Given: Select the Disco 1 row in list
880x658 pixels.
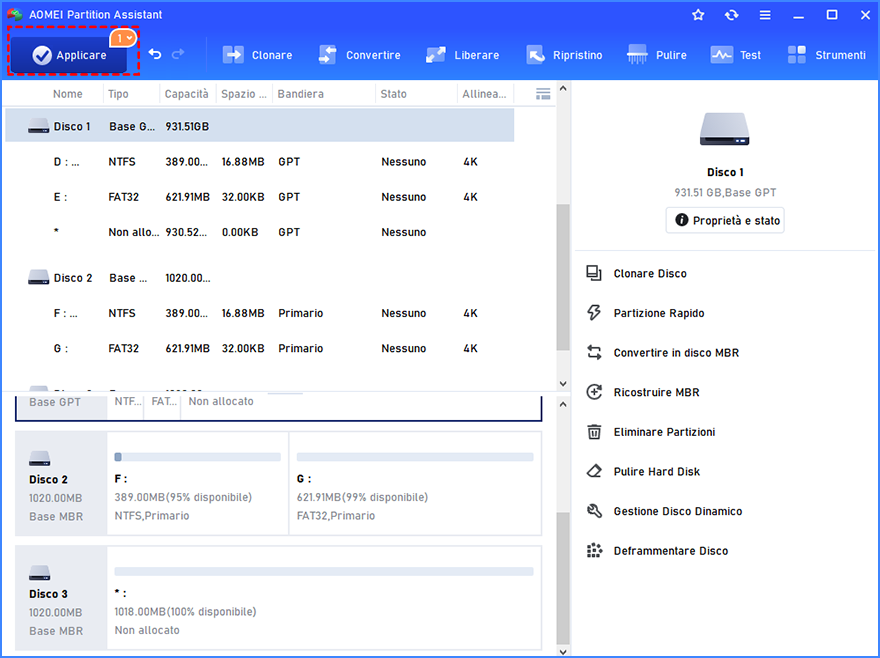Looking at the screenshot, I should click(x=259, y=126).
